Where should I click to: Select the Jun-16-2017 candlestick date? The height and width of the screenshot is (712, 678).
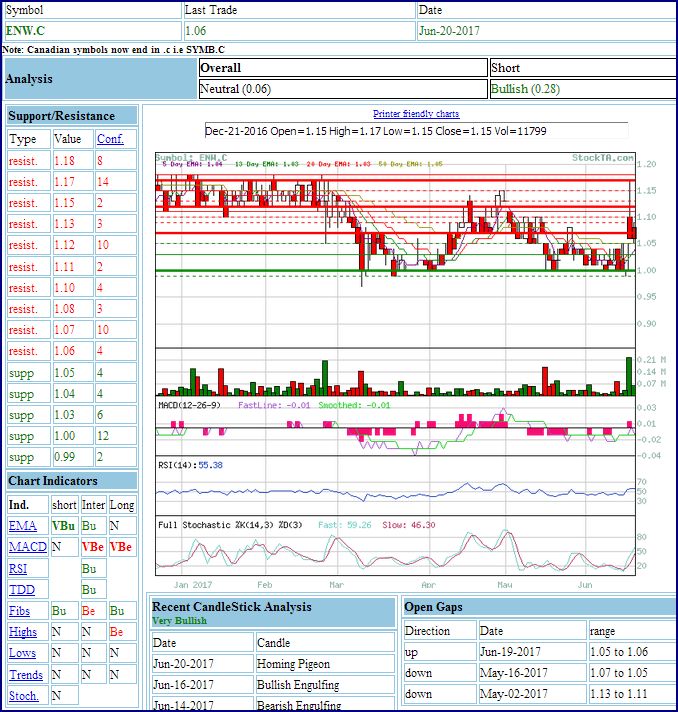[183, 685]
